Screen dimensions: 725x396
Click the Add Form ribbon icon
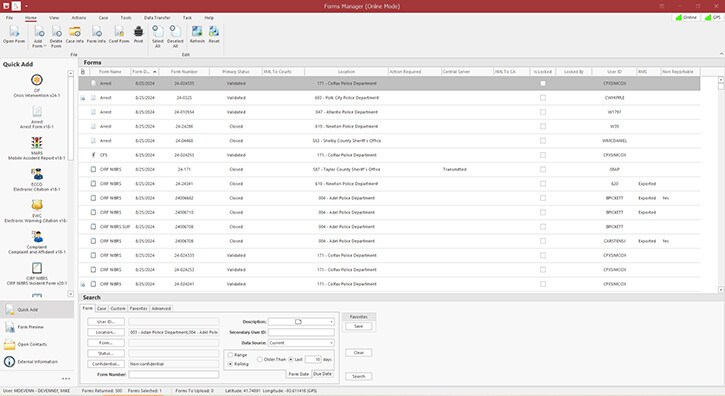[39, 31]
